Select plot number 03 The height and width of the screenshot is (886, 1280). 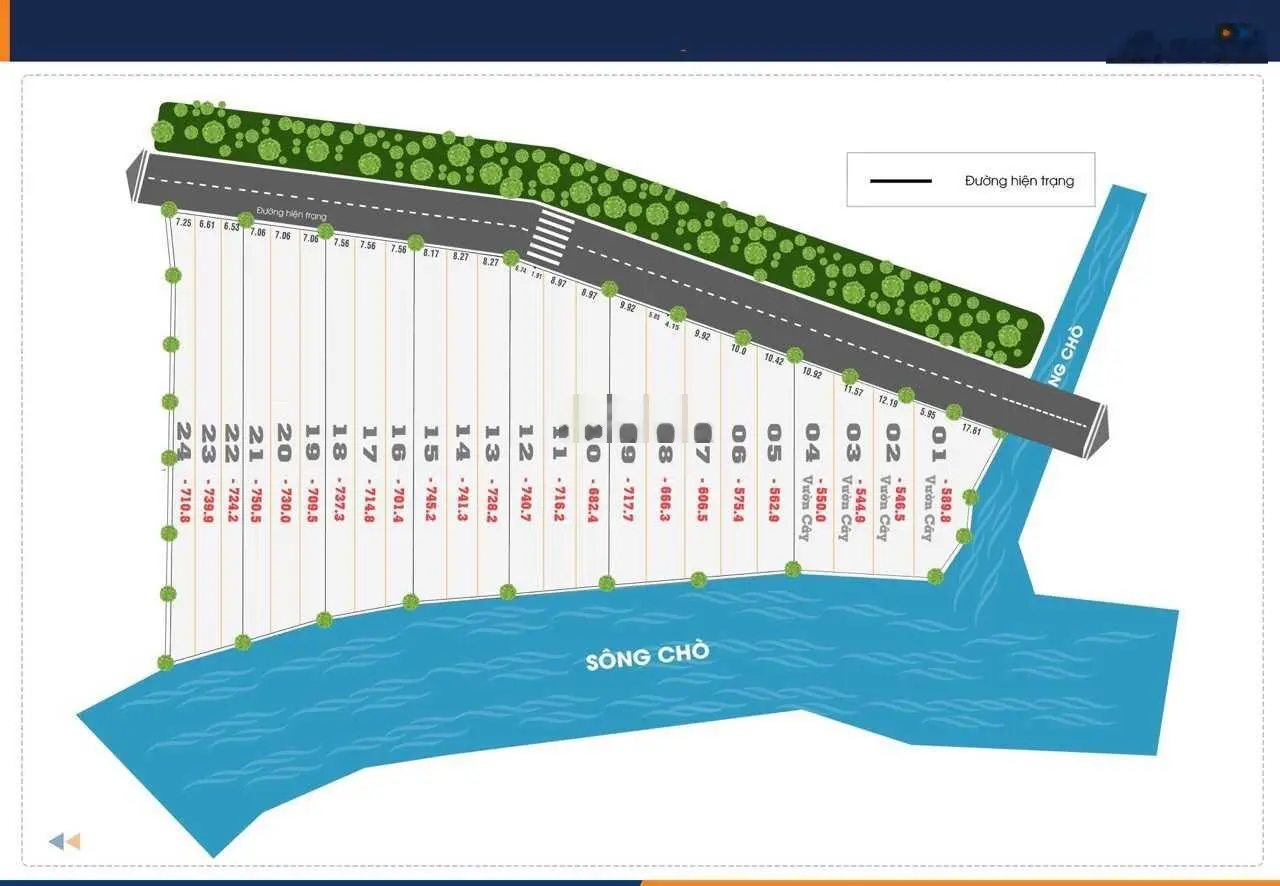[x=853, y=441]
